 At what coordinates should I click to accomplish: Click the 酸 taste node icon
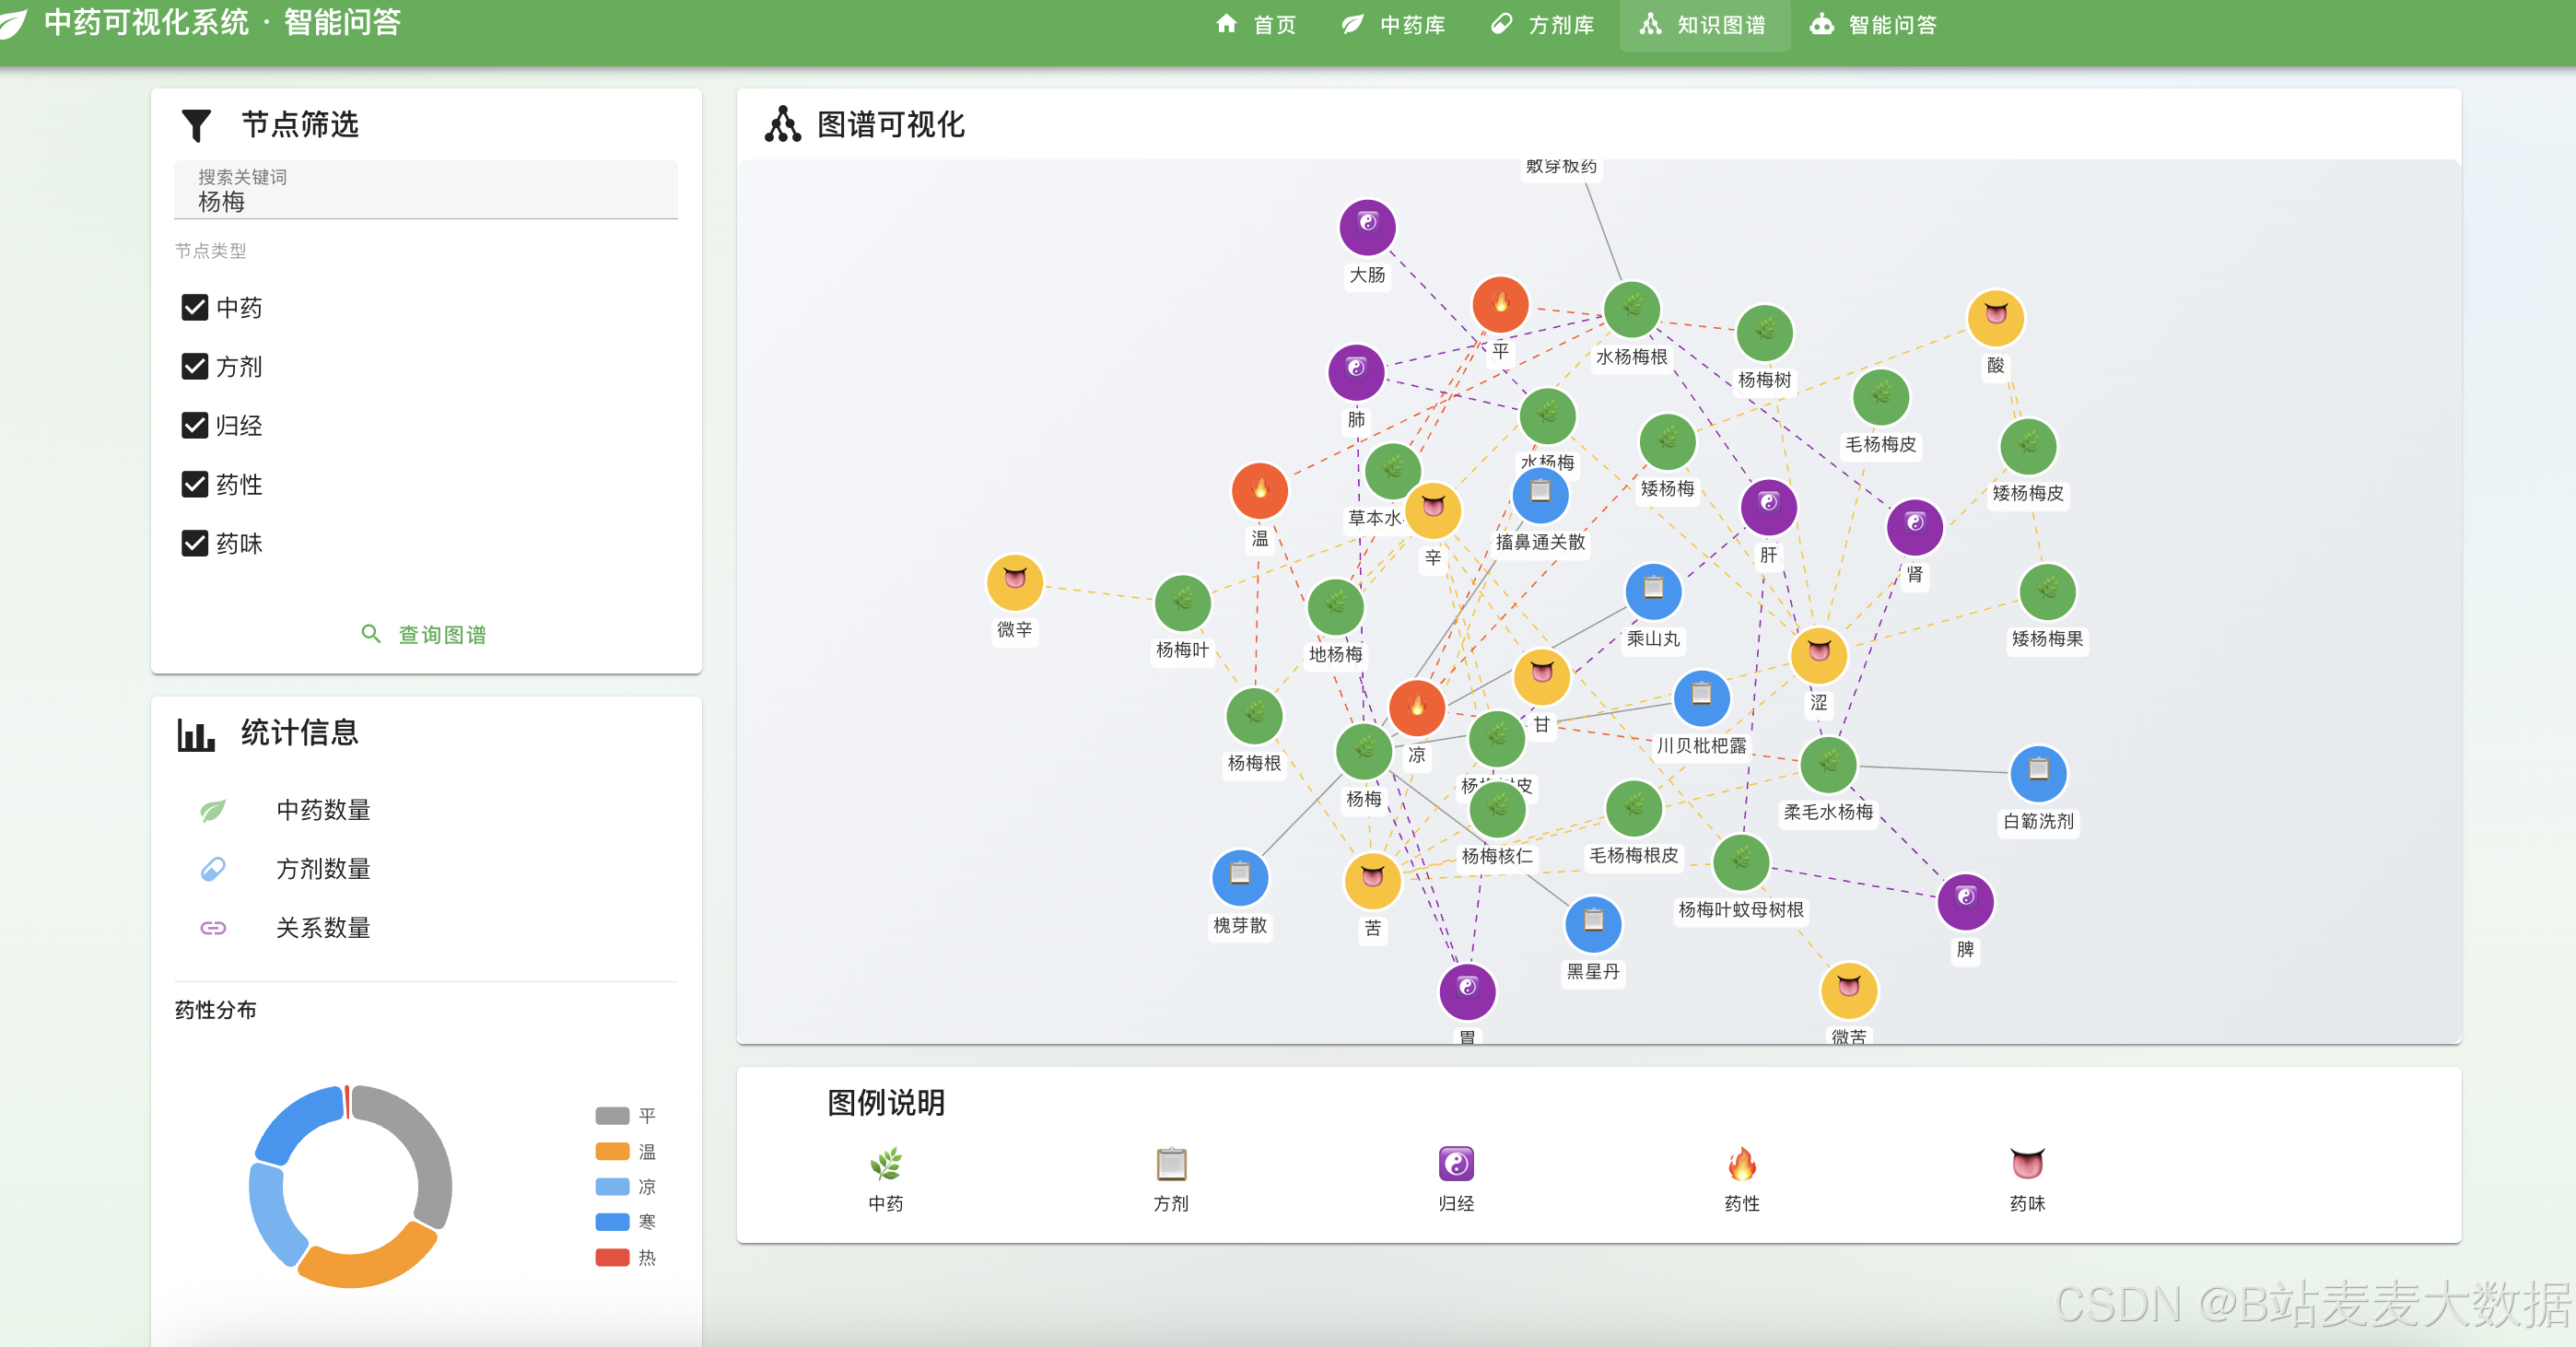pos(1995,318)
